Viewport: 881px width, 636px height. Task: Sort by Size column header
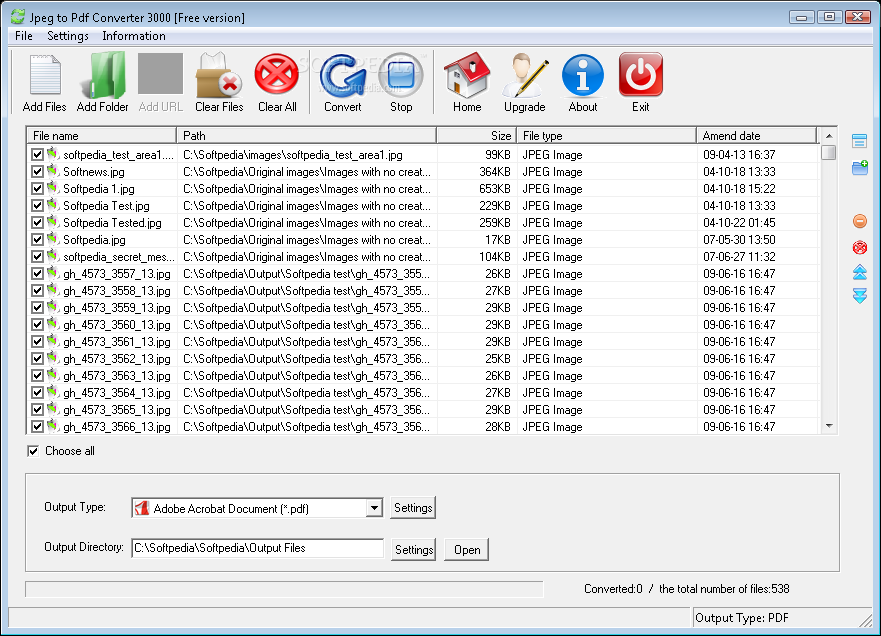476,135
